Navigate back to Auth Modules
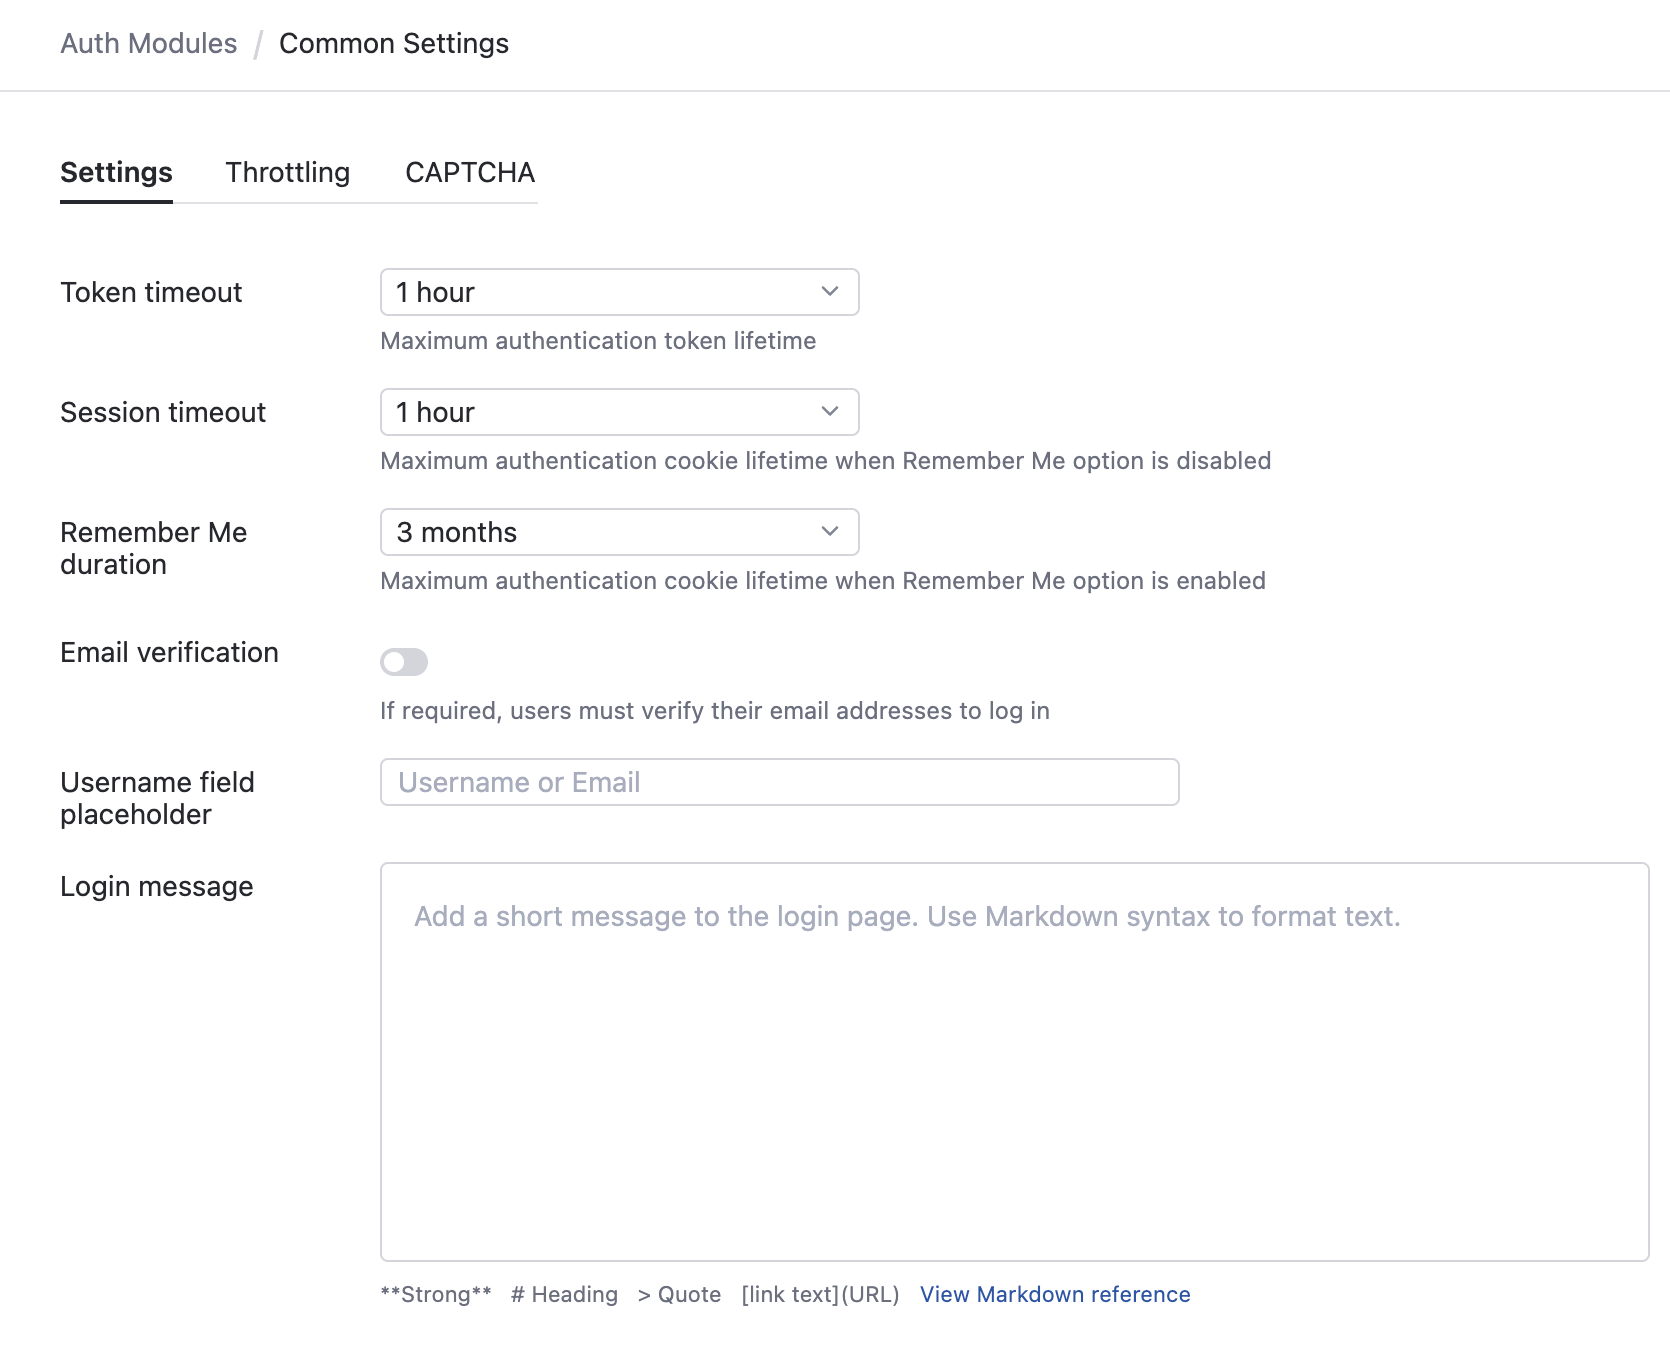This screenshot has height=1354, width=1670. click(148, 43)
